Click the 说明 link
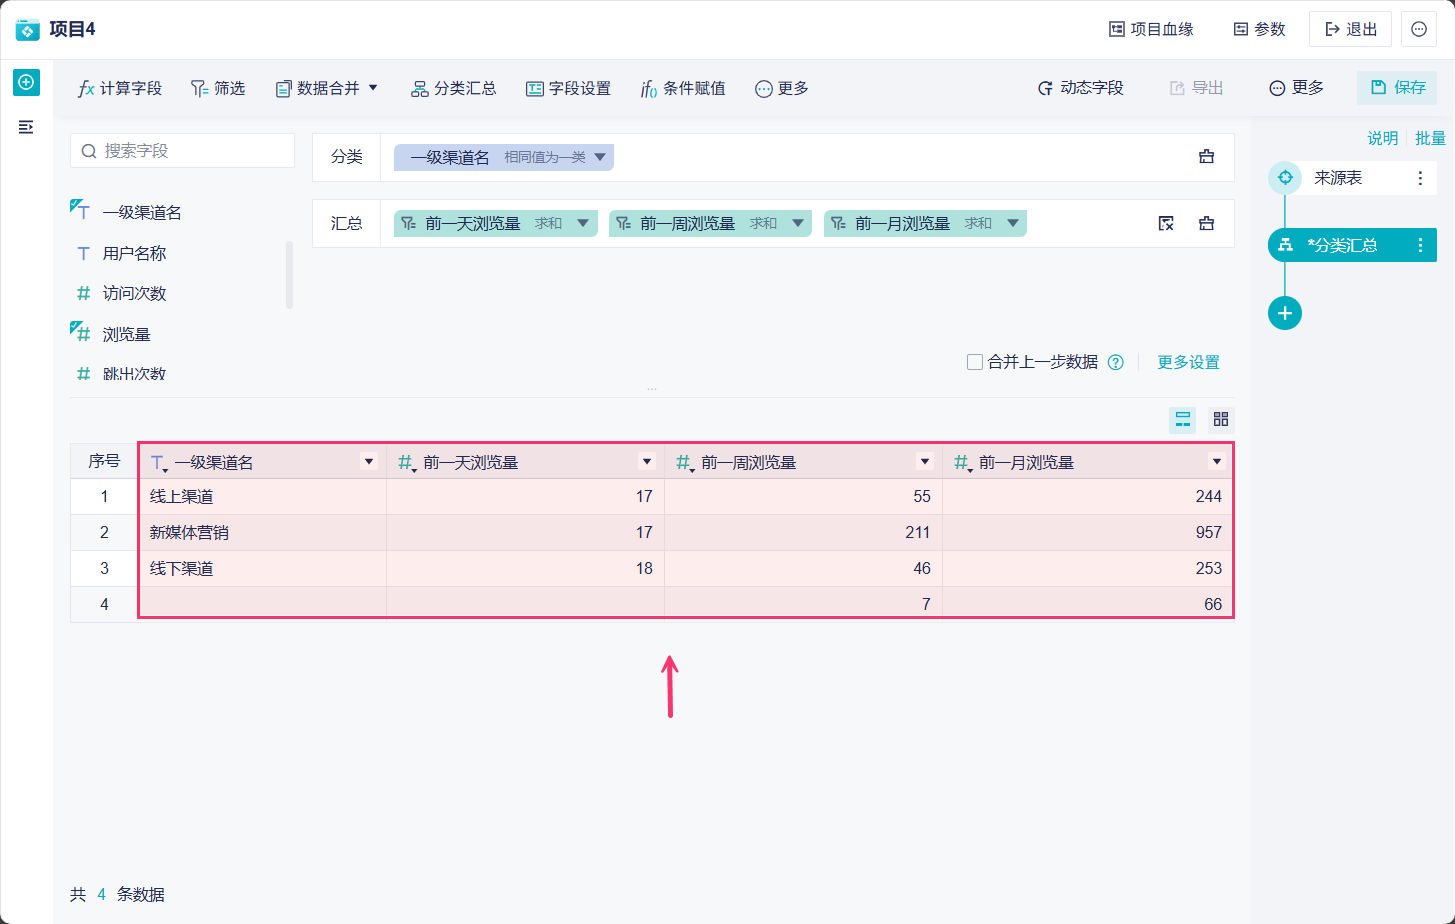The height and width of the screenshot is (924, 1455). (x=1383, y=138)
